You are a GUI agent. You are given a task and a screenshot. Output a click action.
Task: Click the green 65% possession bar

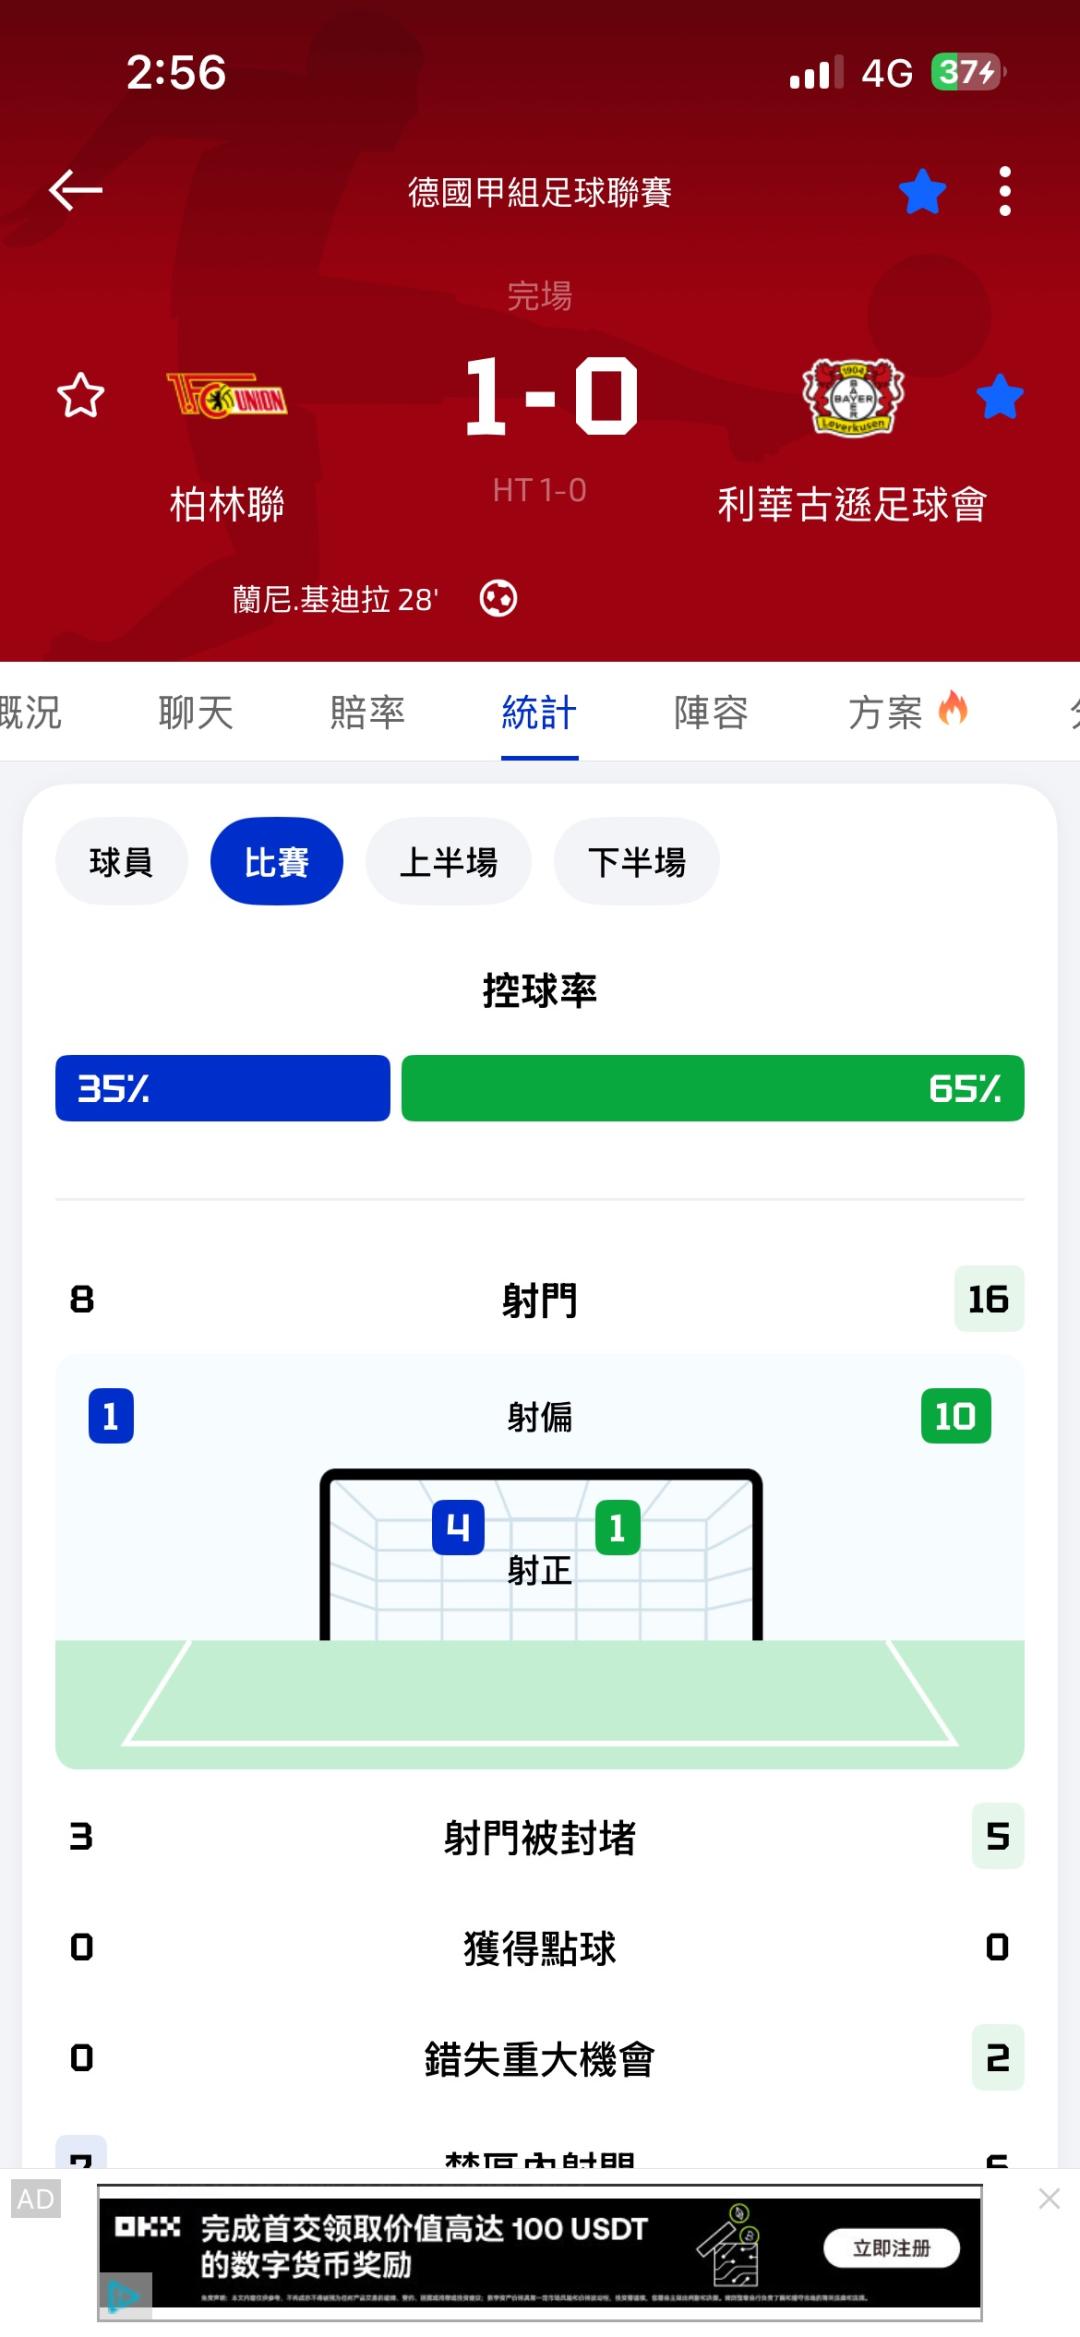coord(712,1088)
